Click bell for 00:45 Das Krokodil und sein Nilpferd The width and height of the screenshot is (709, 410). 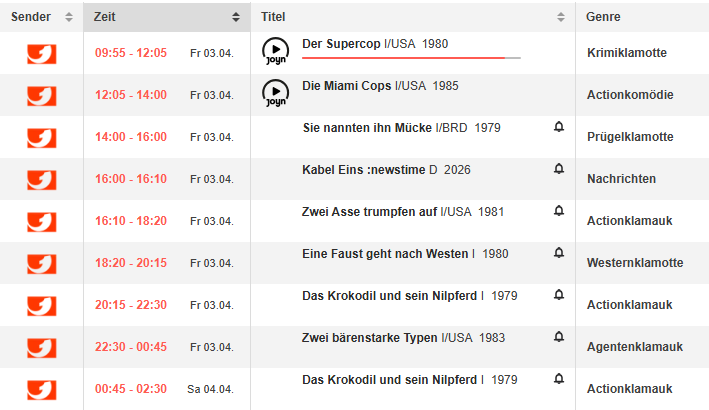tap(559, 379)
